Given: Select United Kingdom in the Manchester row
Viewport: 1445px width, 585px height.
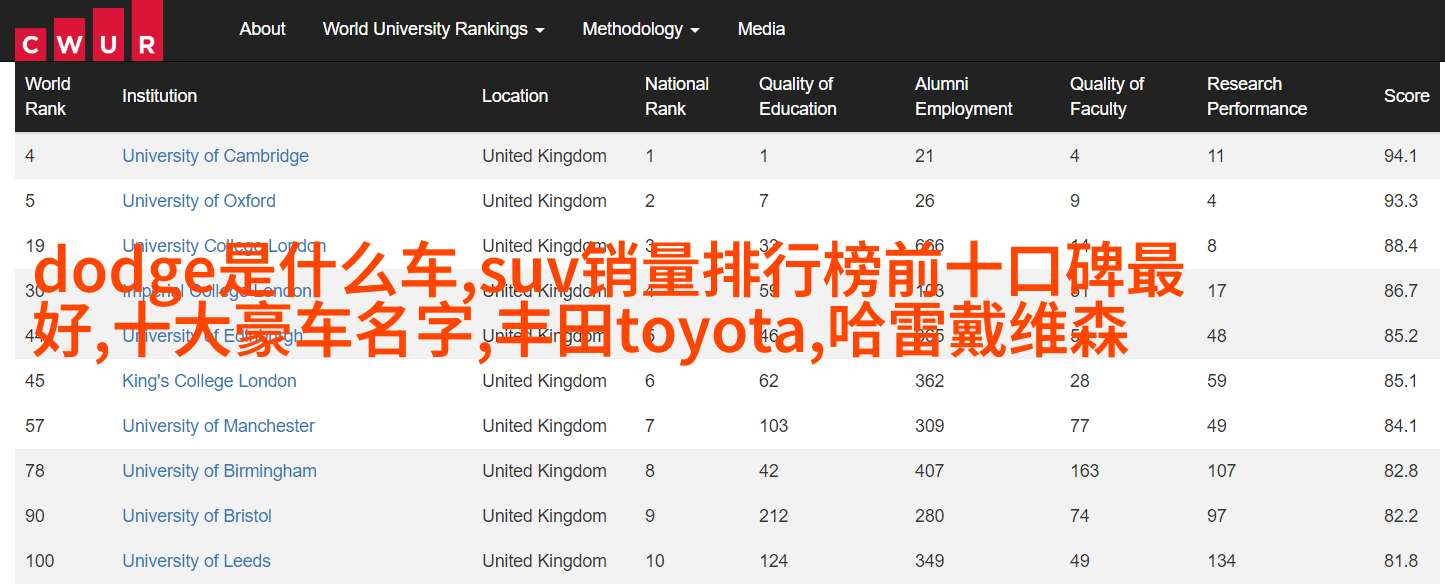Looking at the screenshot, I should 544,426.
